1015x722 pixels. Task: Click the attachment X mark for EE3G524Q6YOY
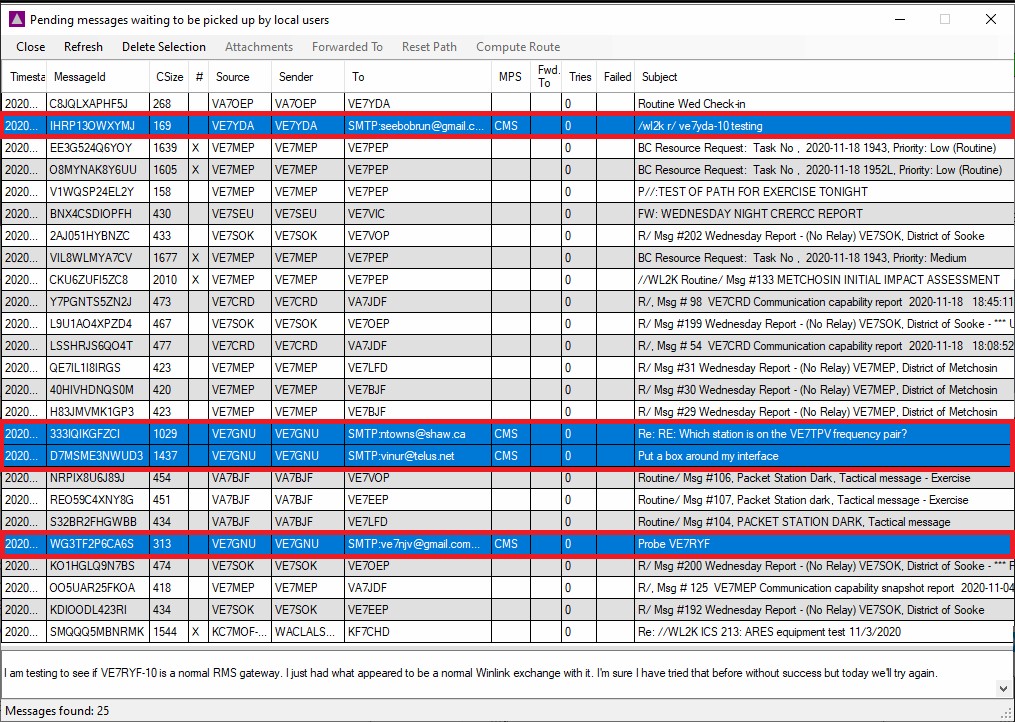click(198, 147)
